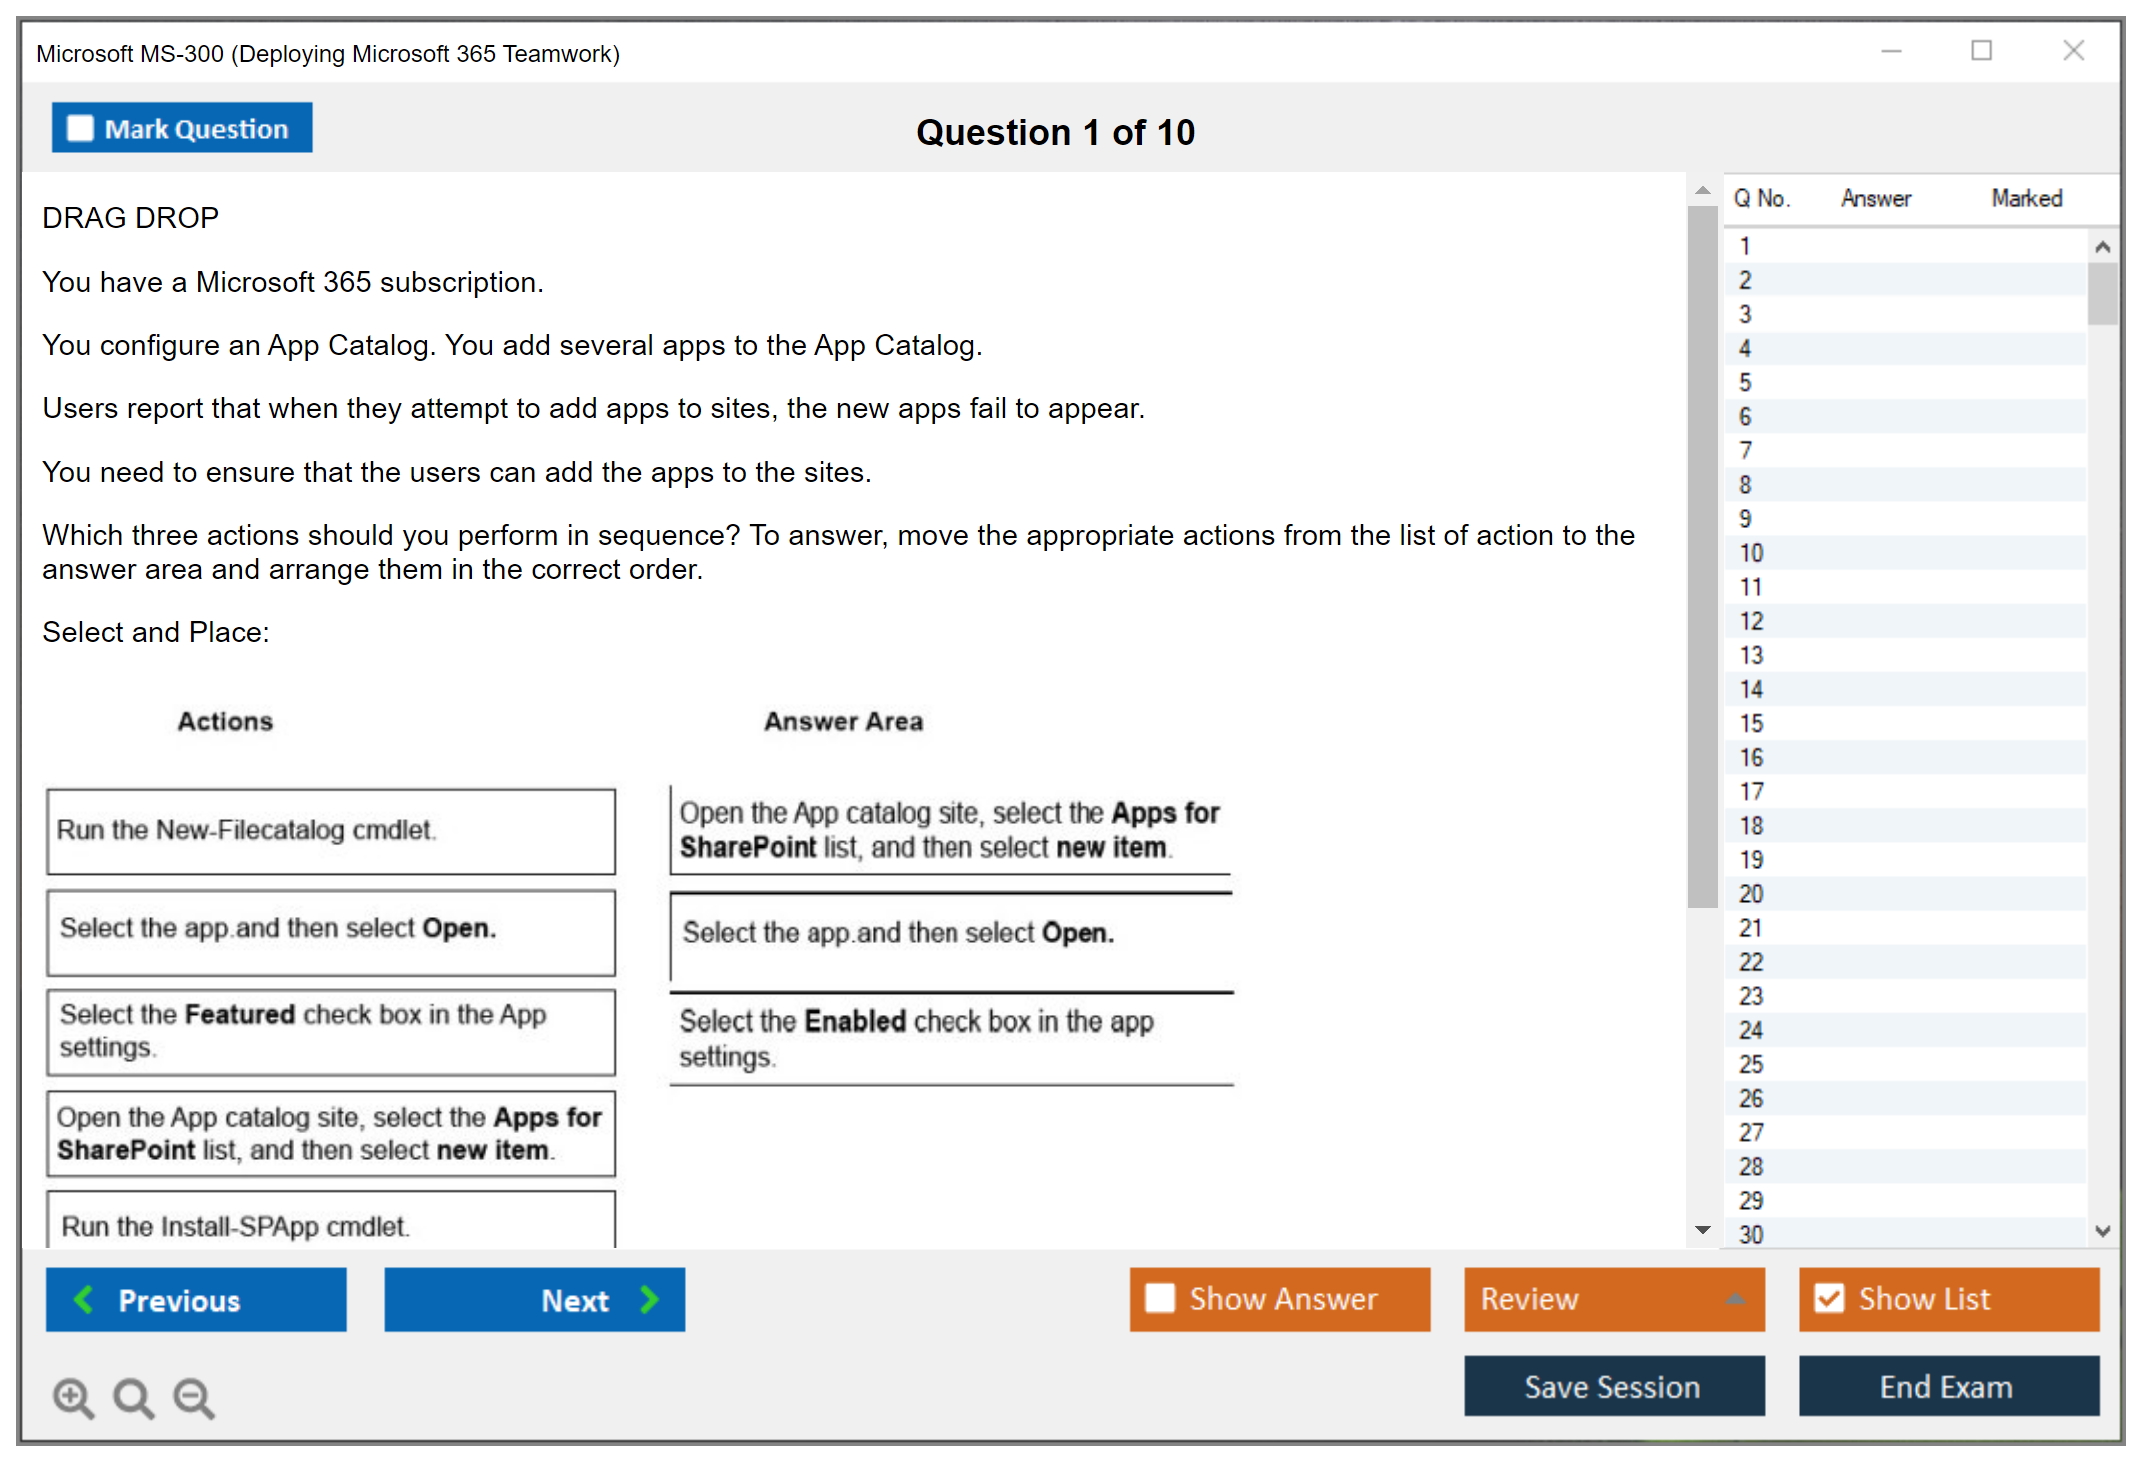Click the Featured check box action item
Viewport: 2150px width, 1470px height.
point(331,1031)
